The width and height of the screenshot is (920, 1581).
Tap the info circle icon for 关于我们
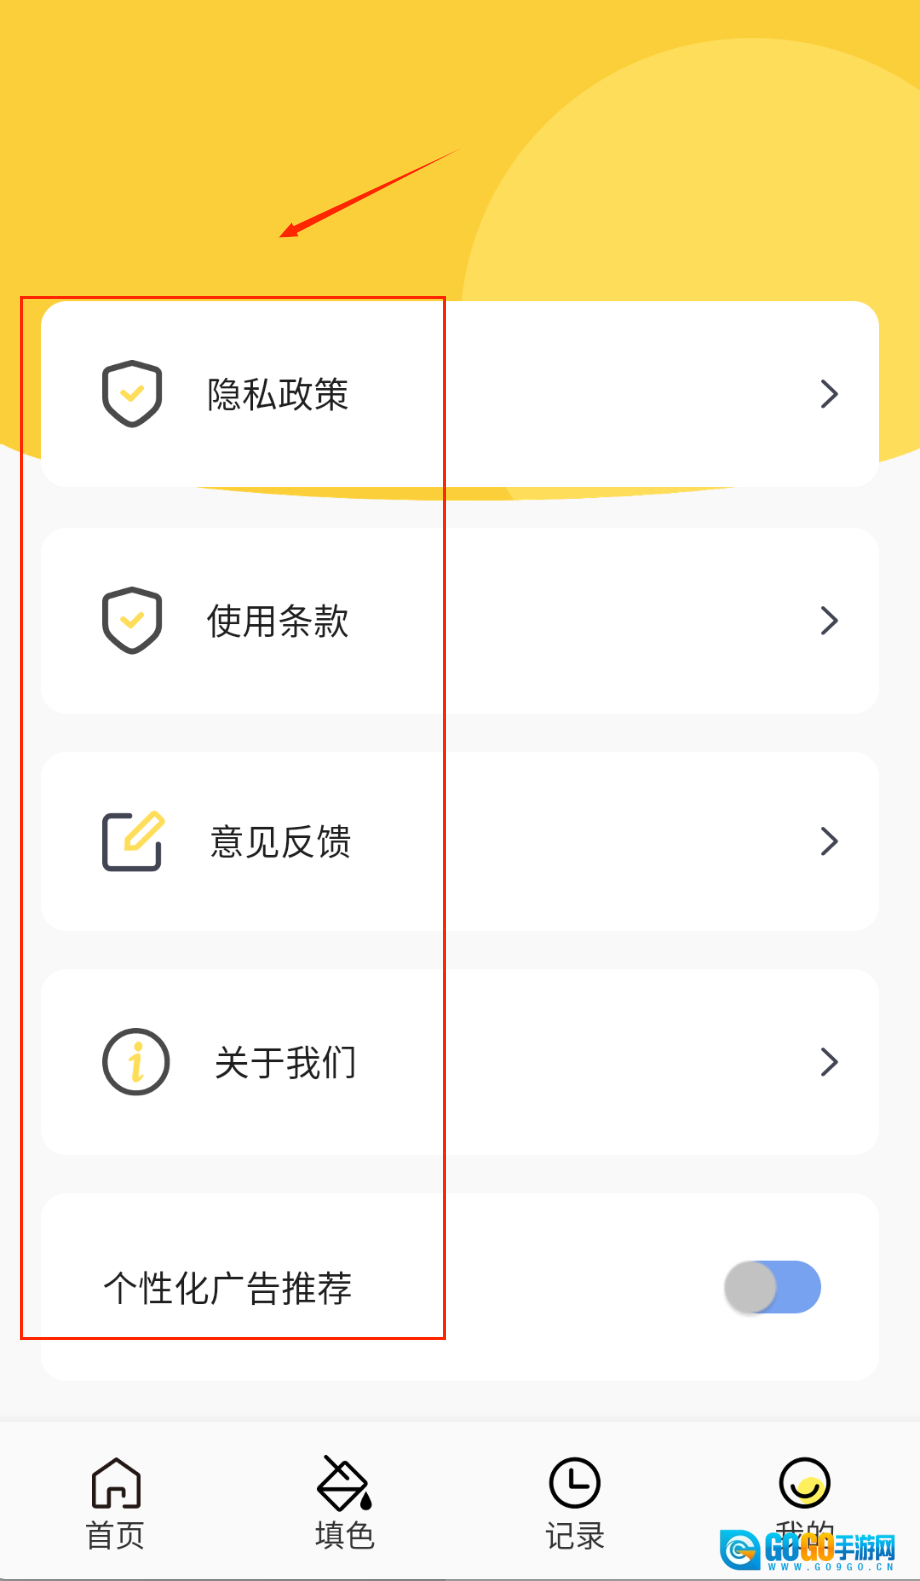click(136, 1062)
